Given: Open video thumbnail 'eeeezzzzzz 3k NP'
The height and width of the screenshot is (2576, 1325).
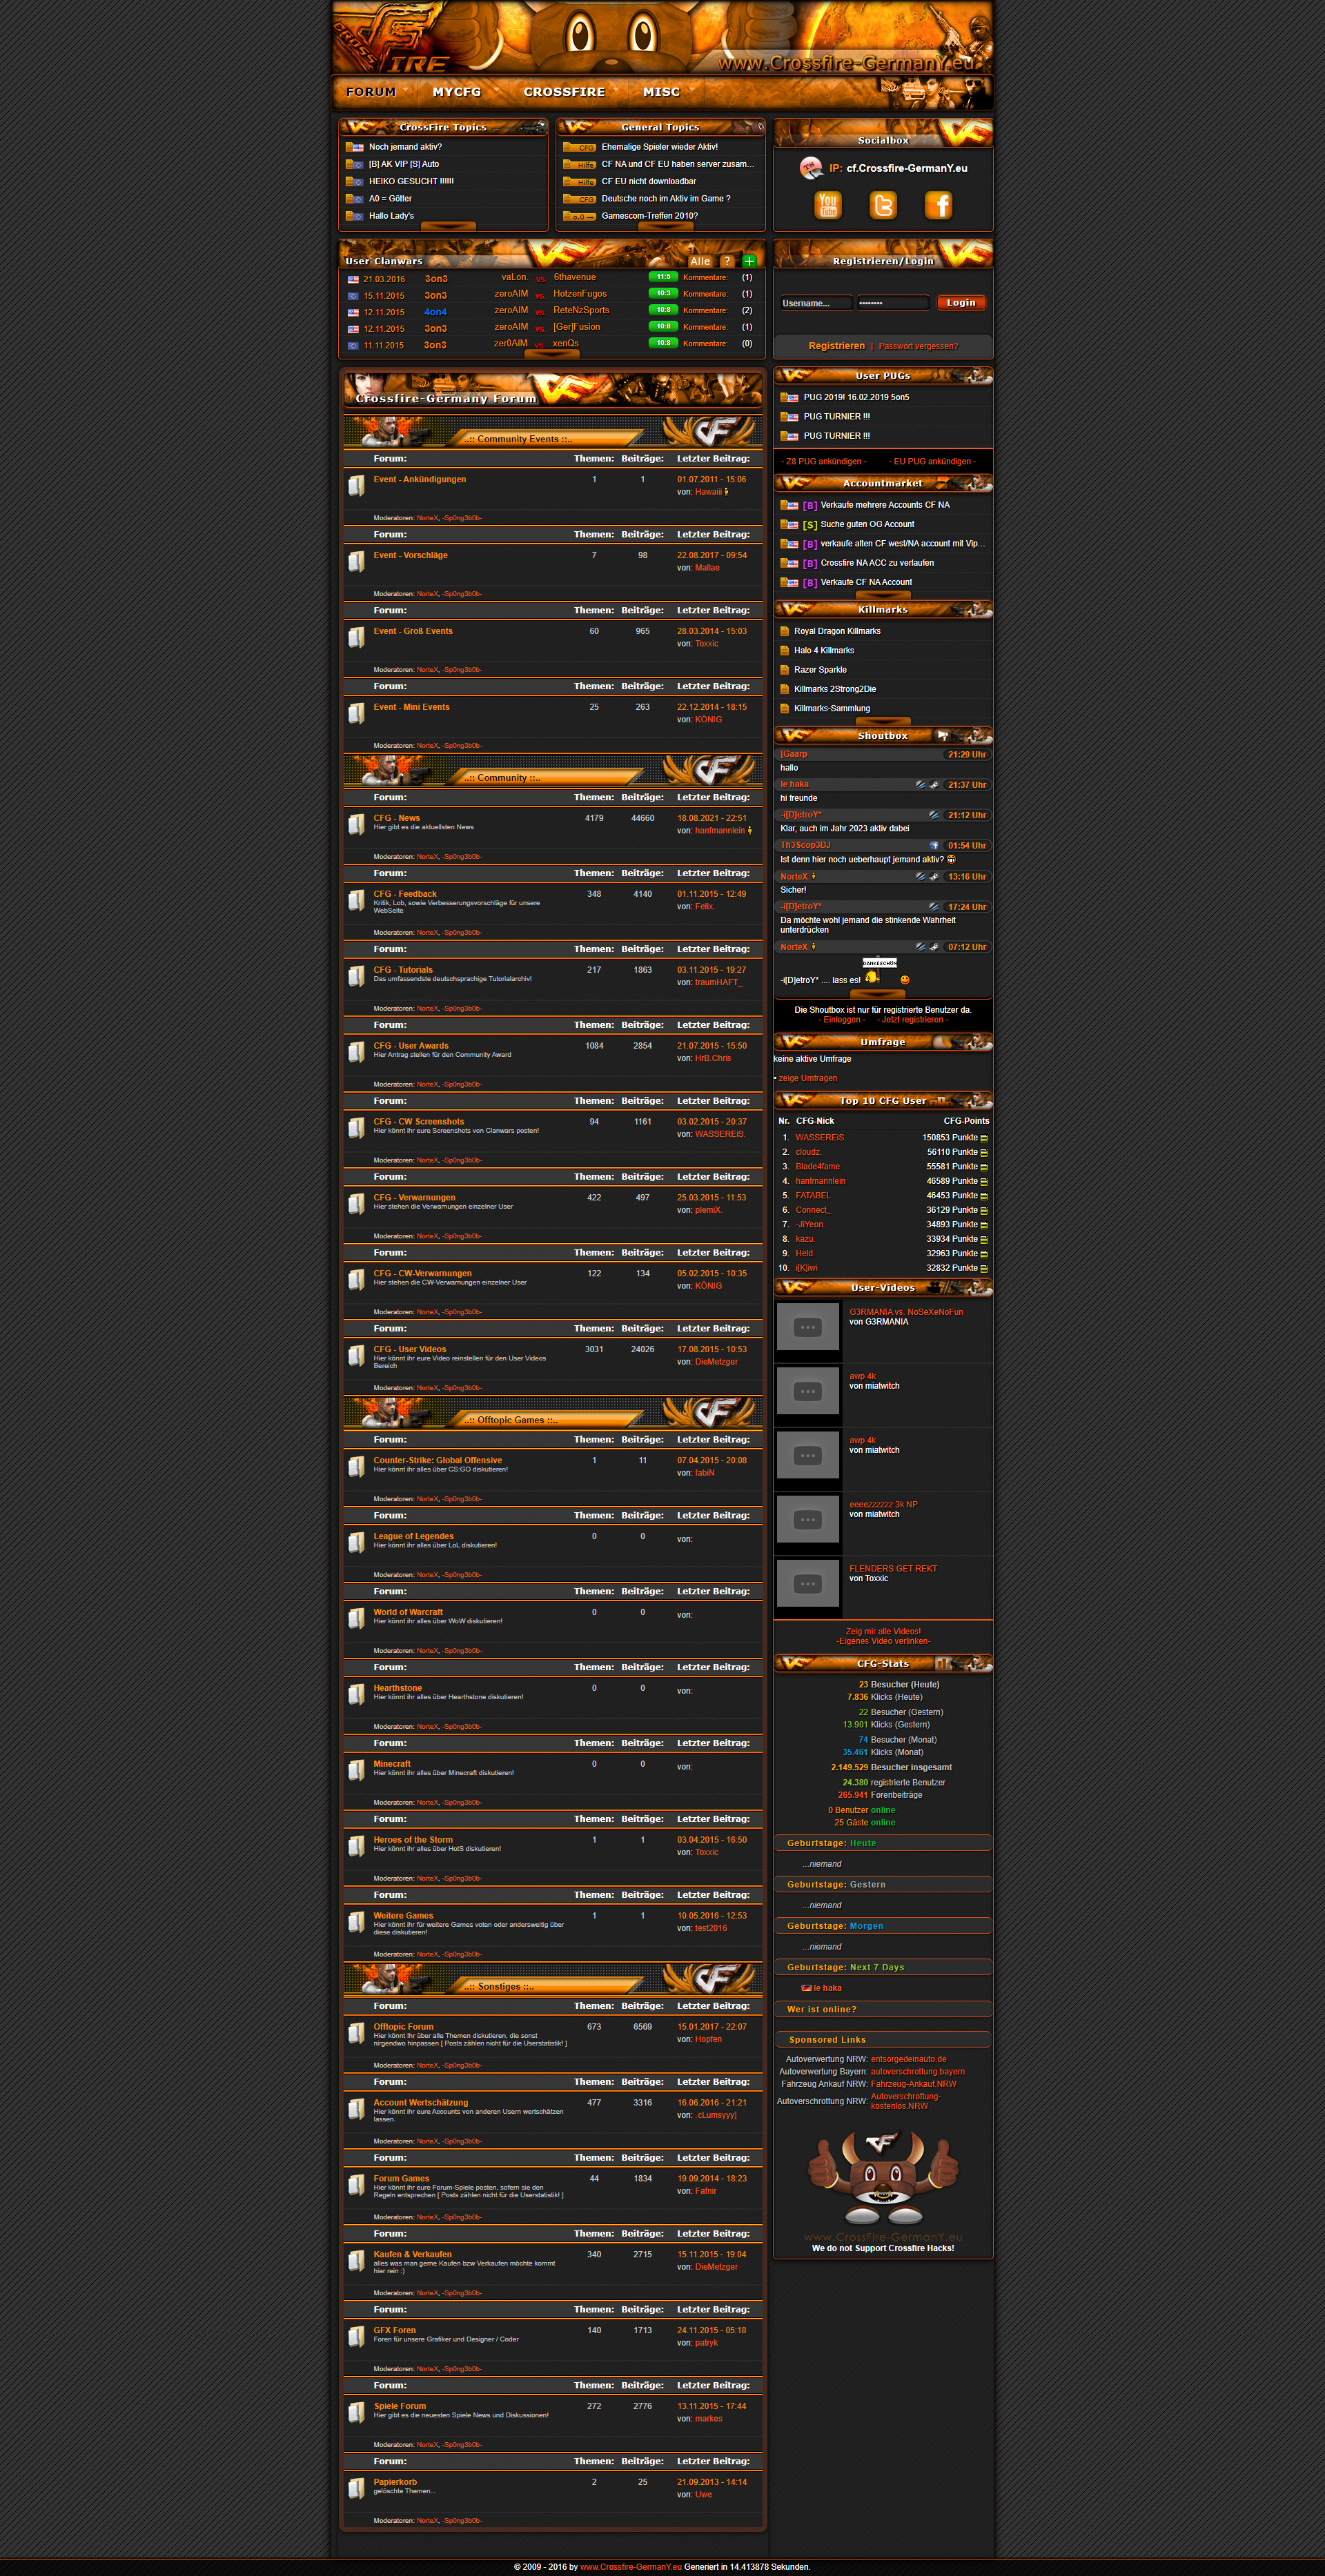Looking at the screenshot, I should pos(808,1520).
